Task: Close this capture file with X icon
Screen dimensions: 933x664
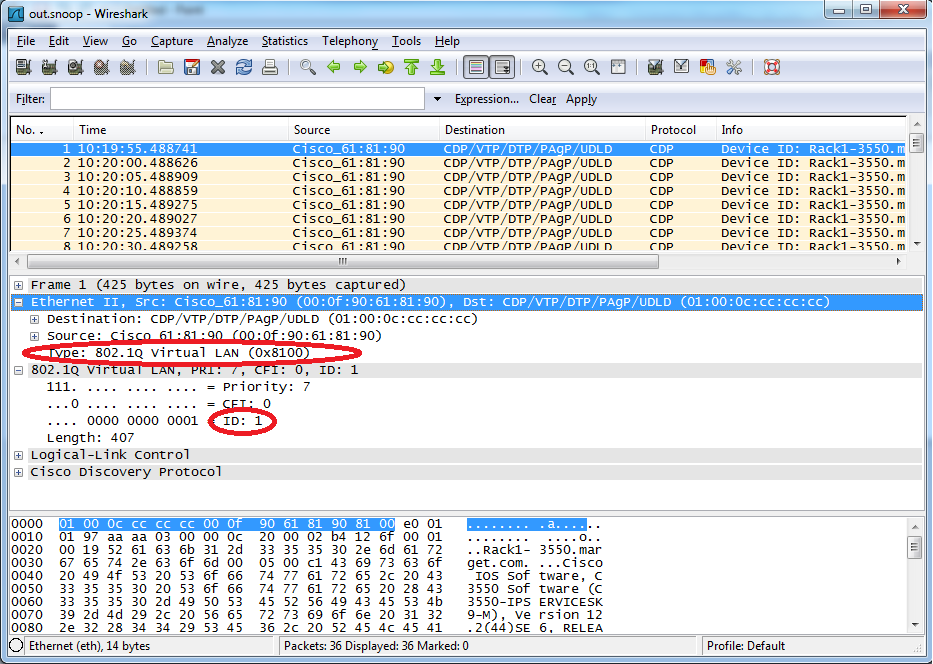Action: pyautogui.click(x=218, y=67)
